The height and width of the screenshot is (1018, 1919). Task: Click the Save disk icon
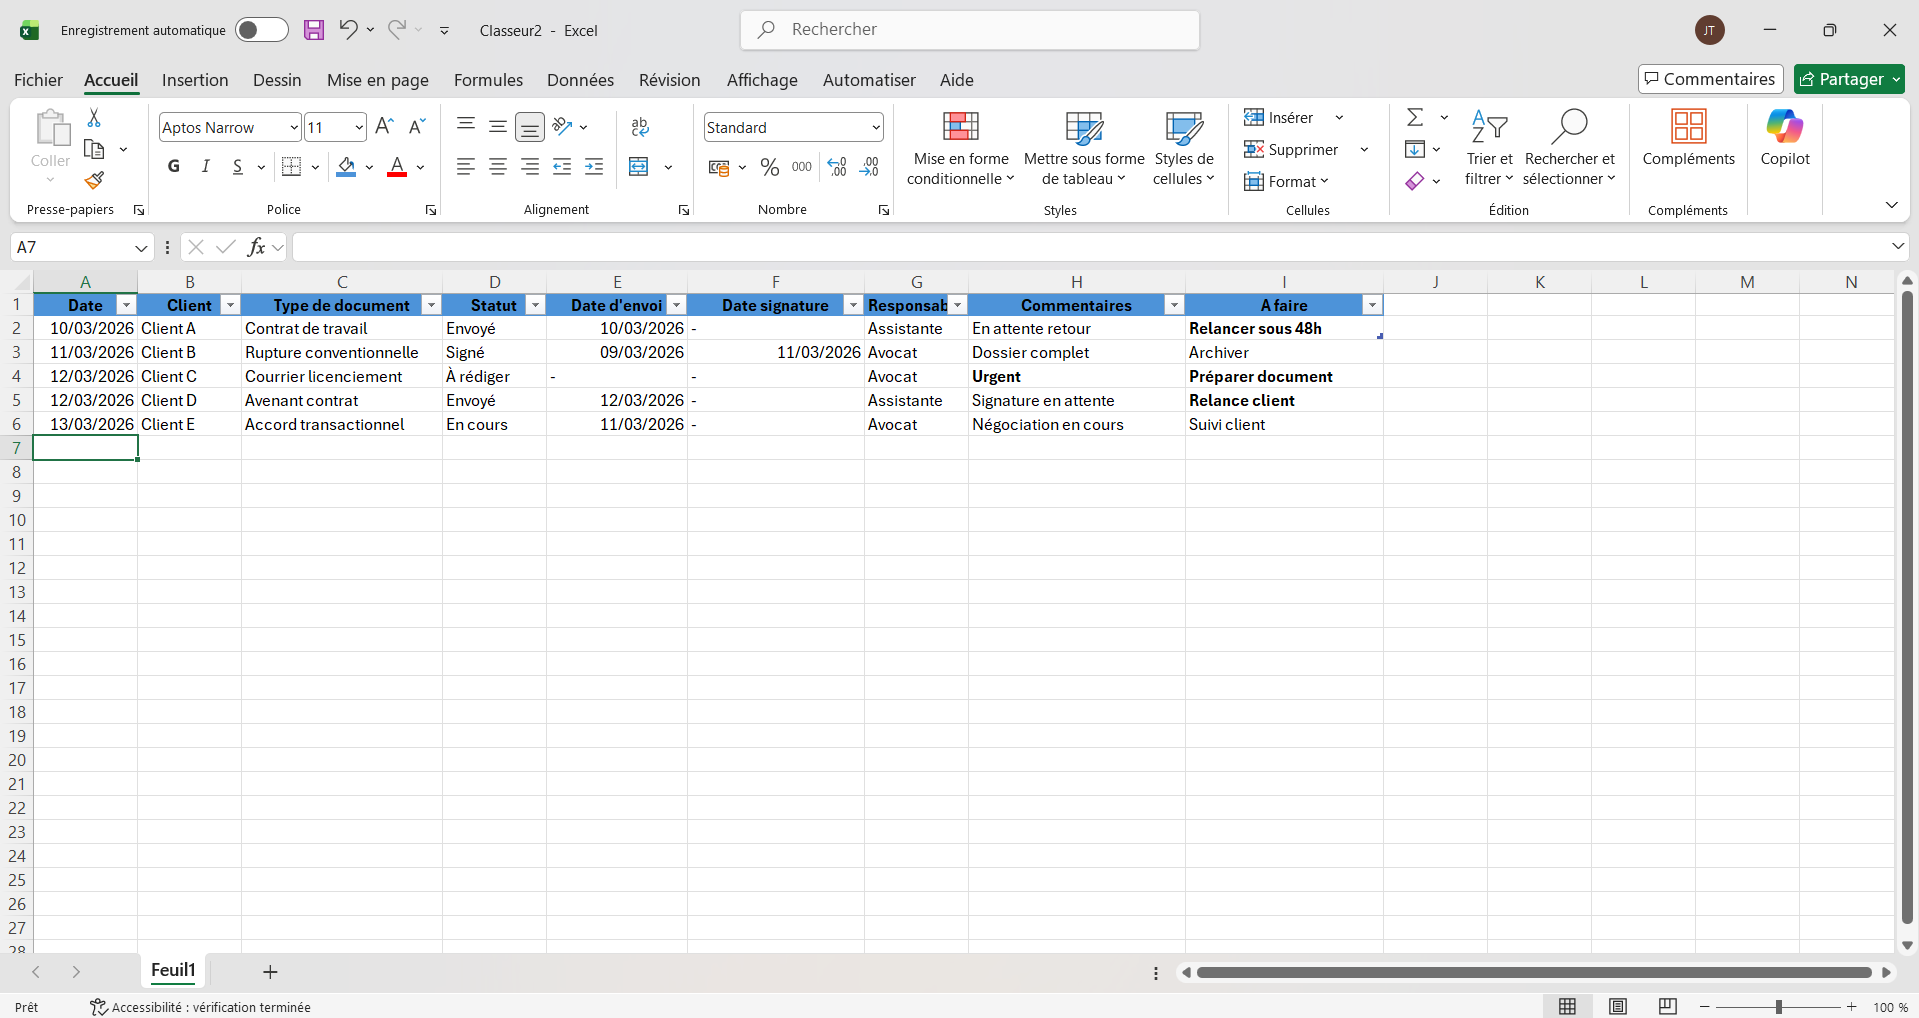(314, 30)
